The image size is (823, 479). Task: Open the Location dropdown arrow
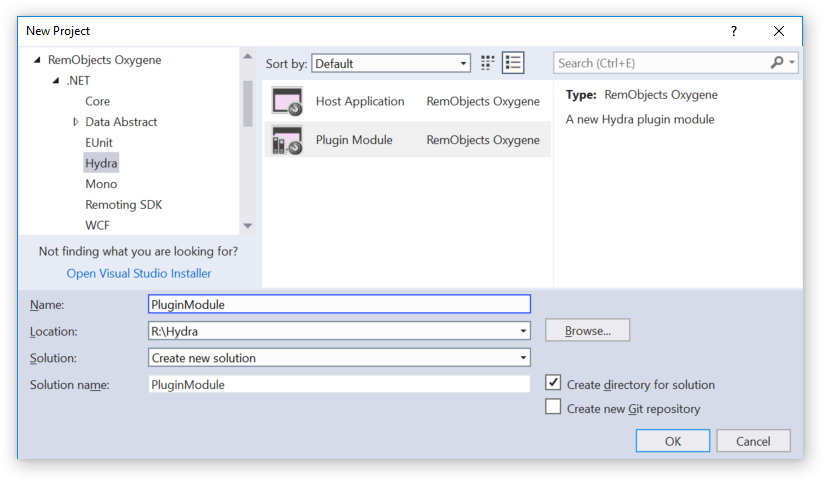[x=523, y=331]
